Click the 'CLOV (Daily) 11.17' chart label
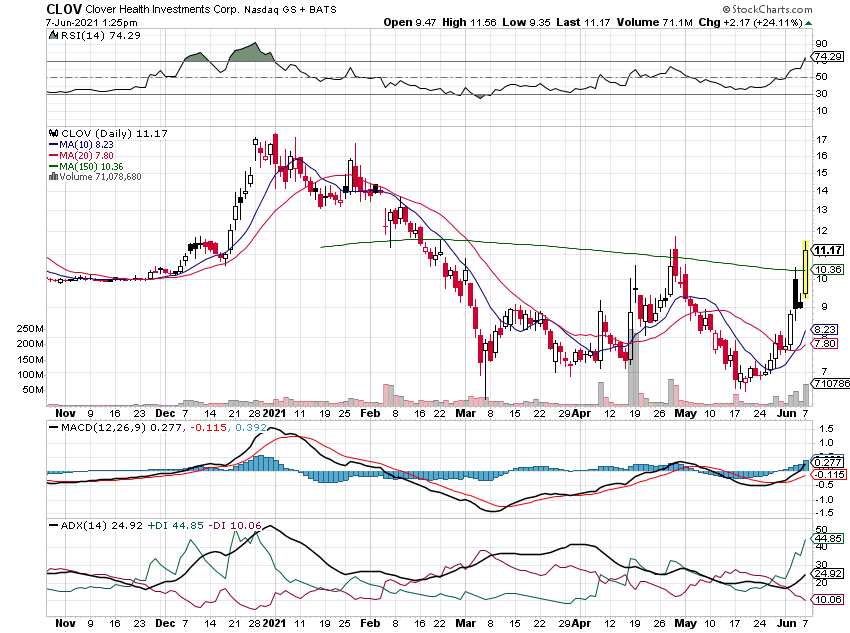The image size is (850, 633). [x=114, y=133]
